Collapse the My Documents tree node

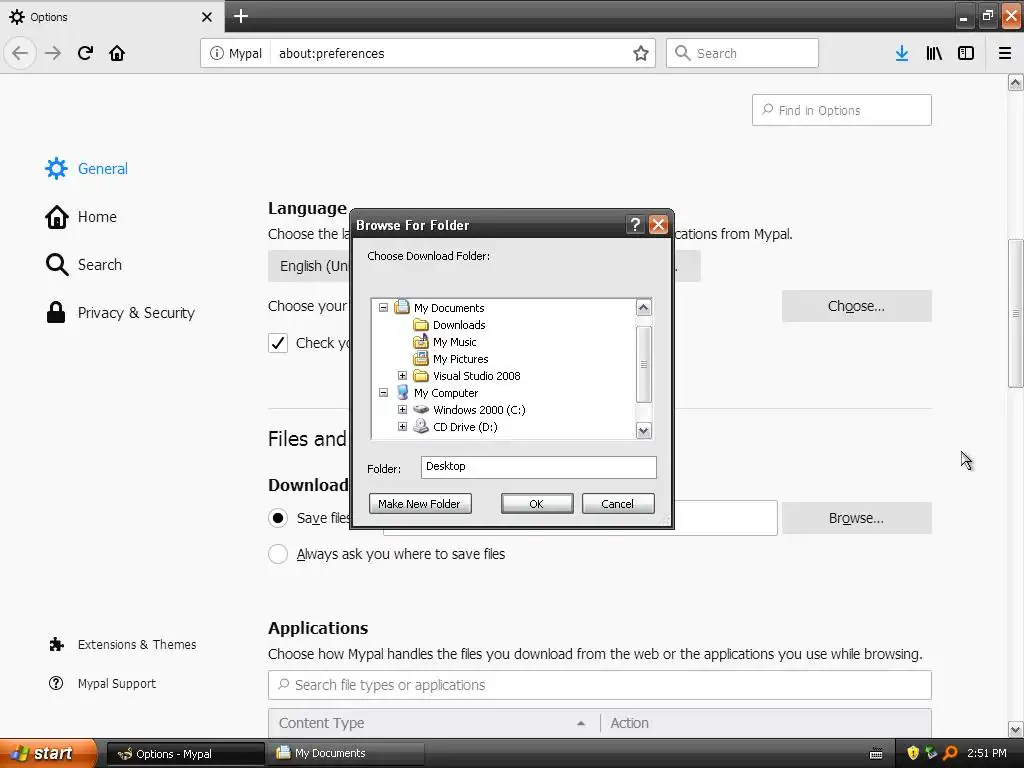[383, 307]
